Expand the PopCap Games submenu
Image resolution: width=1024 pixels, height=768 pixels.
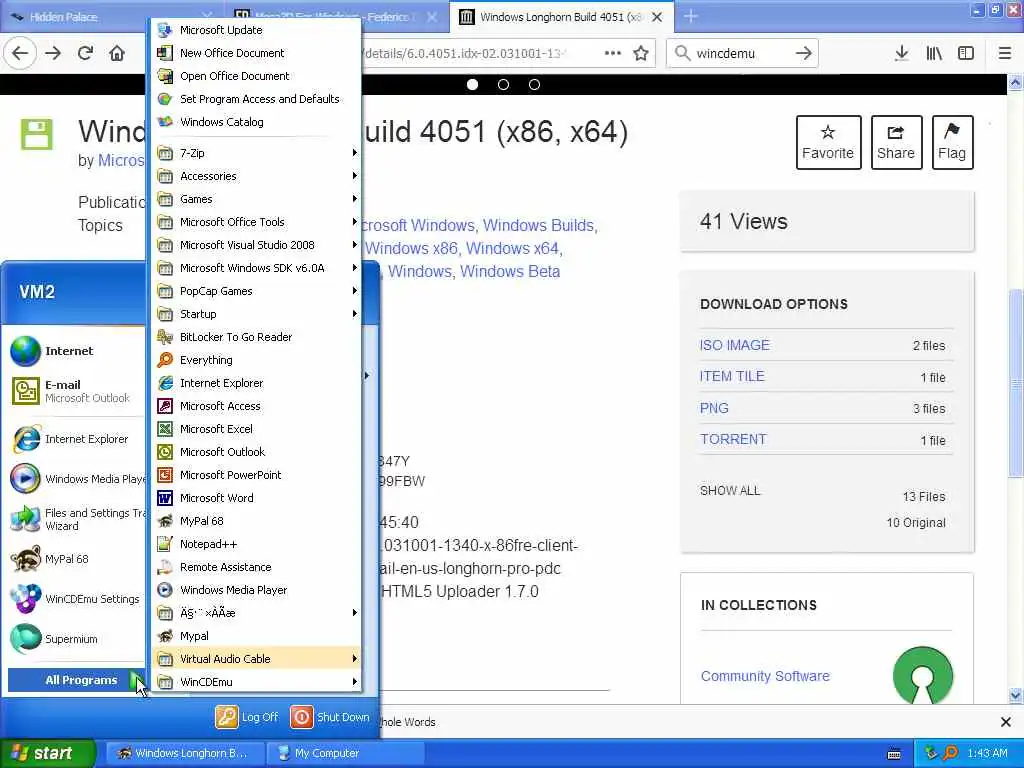[256, 291]
